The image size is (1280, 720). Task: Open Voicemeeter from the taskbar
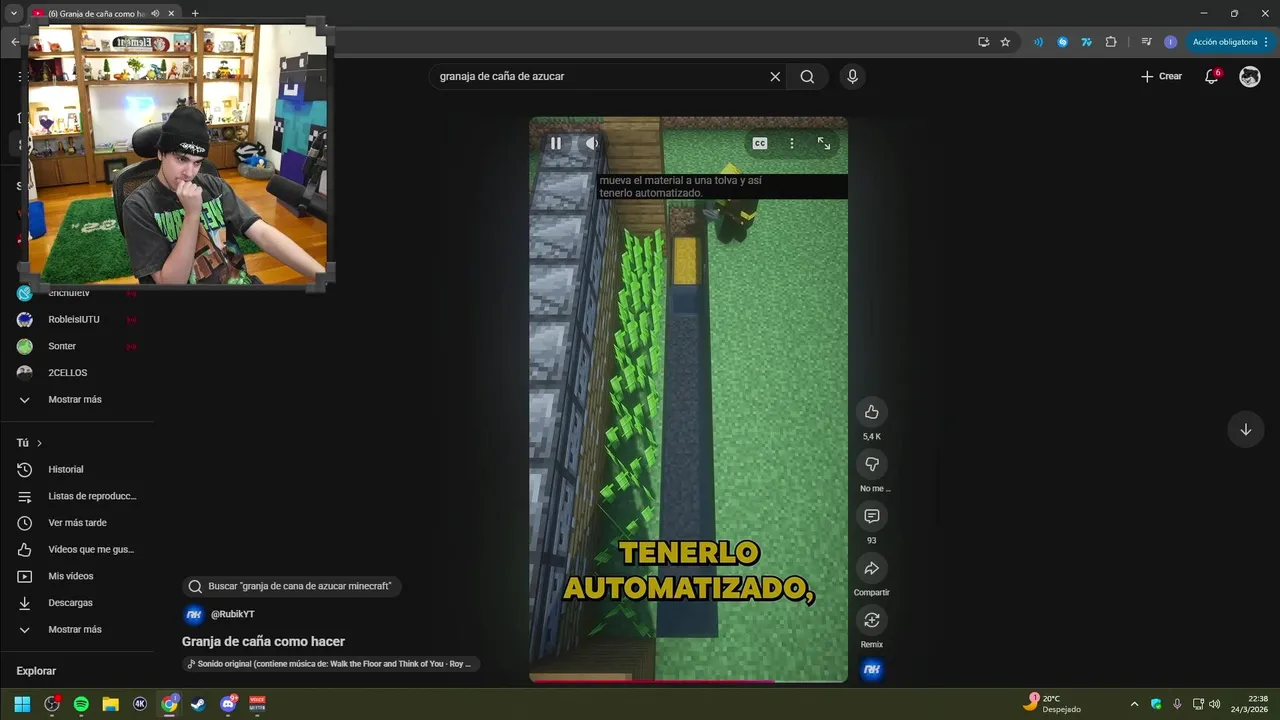point(257,704)
